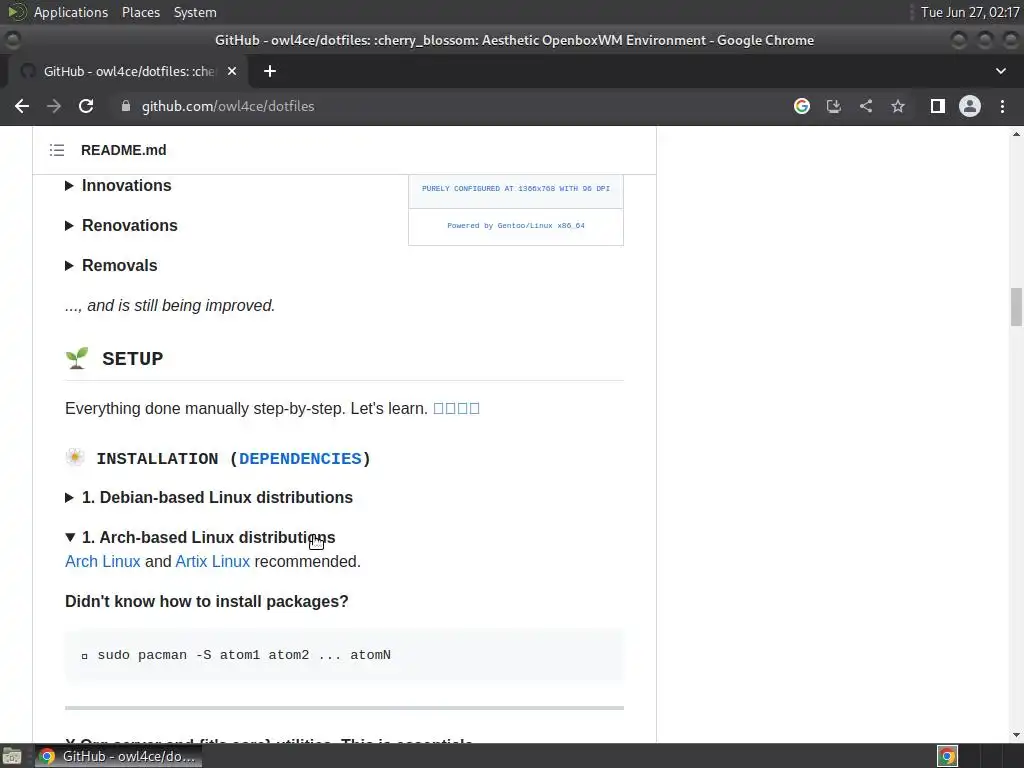Click show desktop icon in bottom panel

pos(12,756)
